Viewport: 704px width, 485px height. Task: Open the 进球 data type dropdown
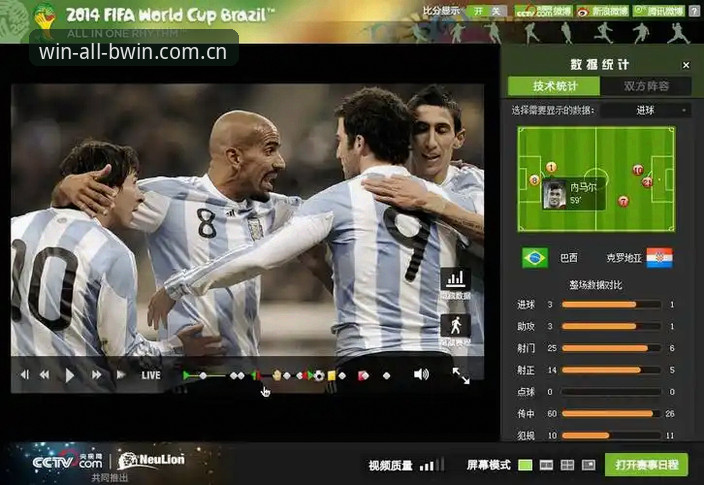click(x=646, y=110)
